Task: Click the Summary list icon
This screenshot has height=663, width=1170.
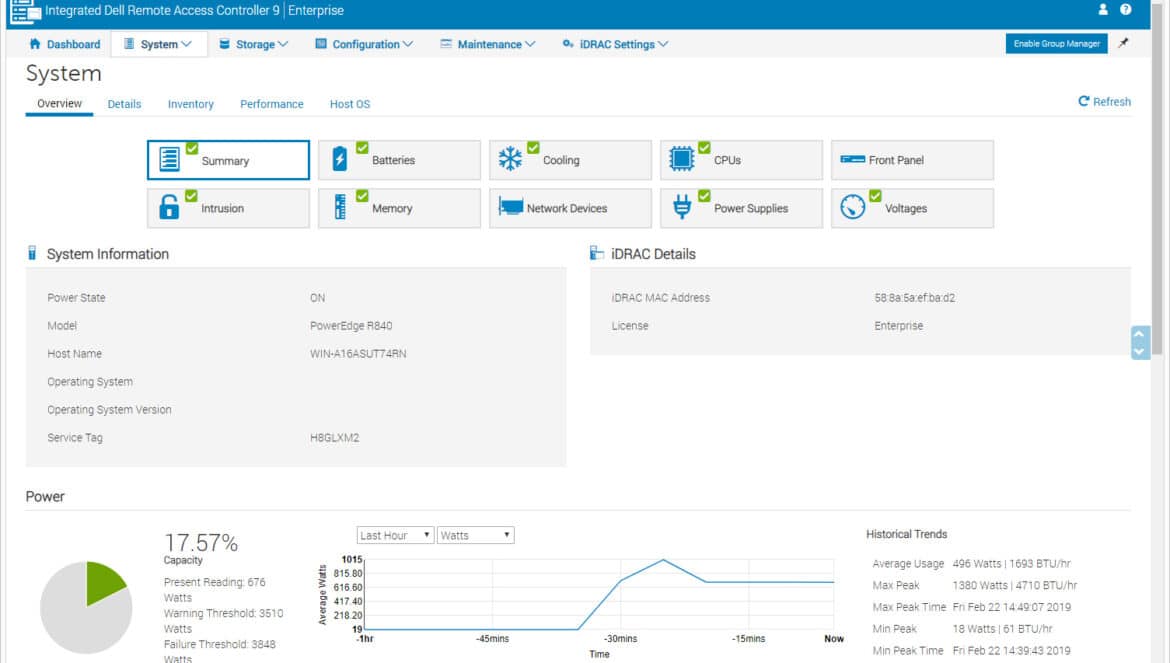Action: pyautogui.click(x=169, y=160)
